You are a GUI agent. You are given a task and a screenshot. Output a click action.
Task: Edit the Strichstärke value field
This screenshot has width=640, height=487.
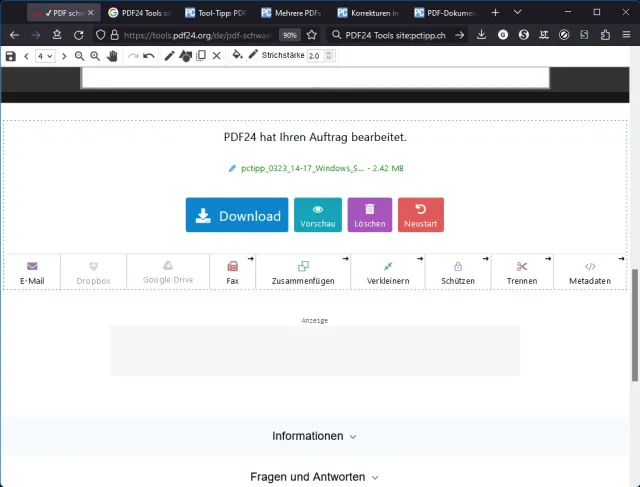[x=316, y=56]
